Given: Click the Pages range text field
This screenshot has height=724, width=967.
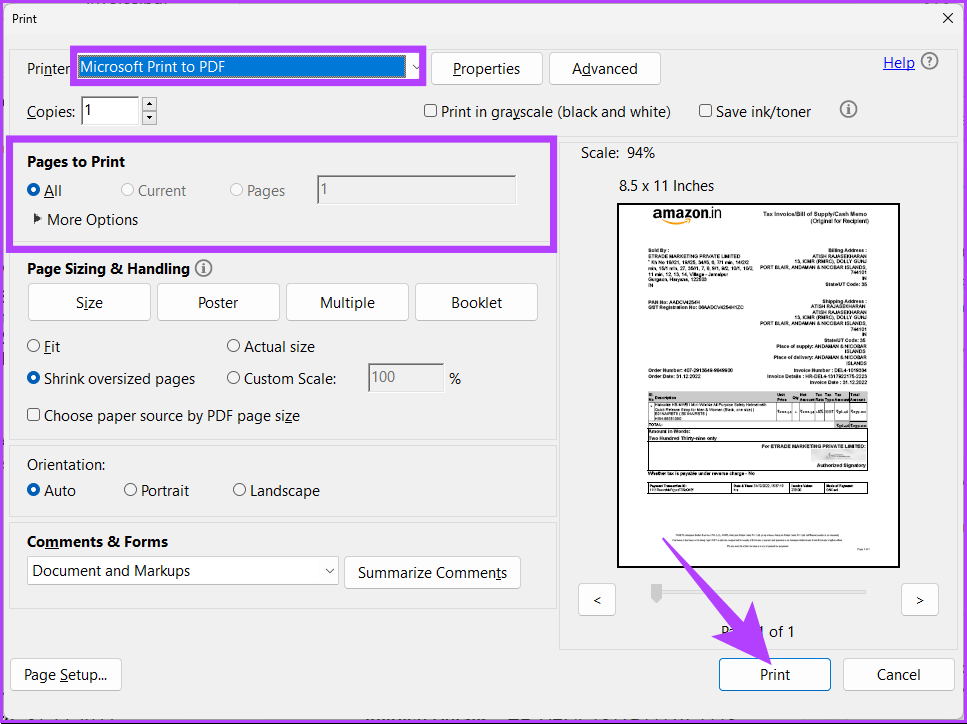Looking at the screenshot, I should (416, 190).
